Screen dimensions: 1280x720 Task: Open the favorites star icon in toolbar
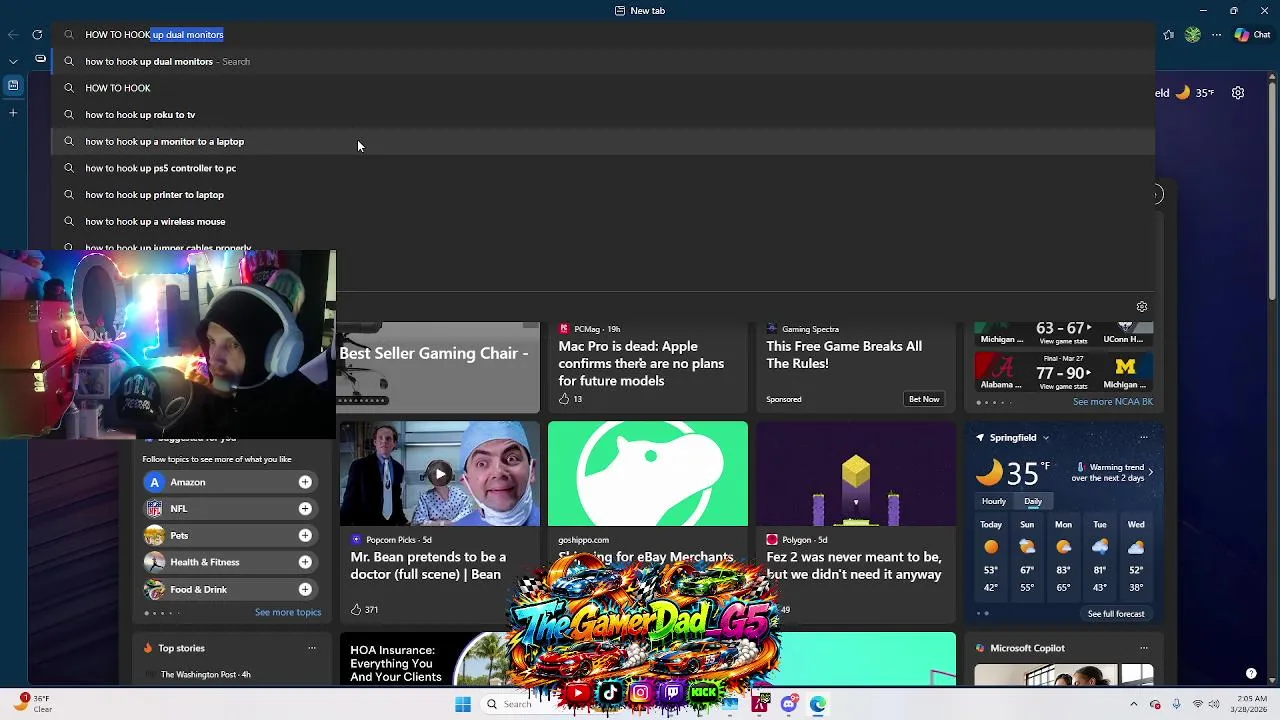(x=1168, y=34)
